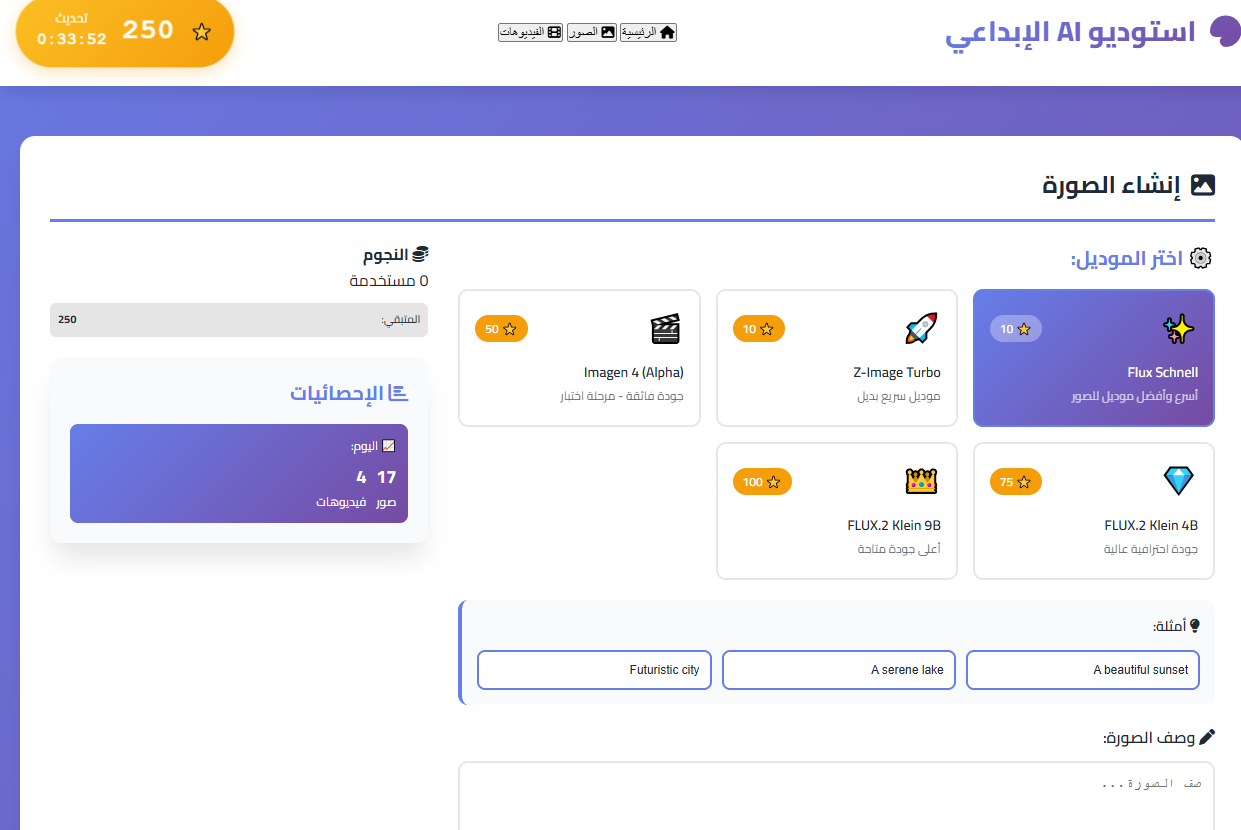Viewport: 1241px width, 830px height.
Task: Click the crown icon on FLUX.2 Klein 9B
Action: pyautogui.click(x=921, y=481)
